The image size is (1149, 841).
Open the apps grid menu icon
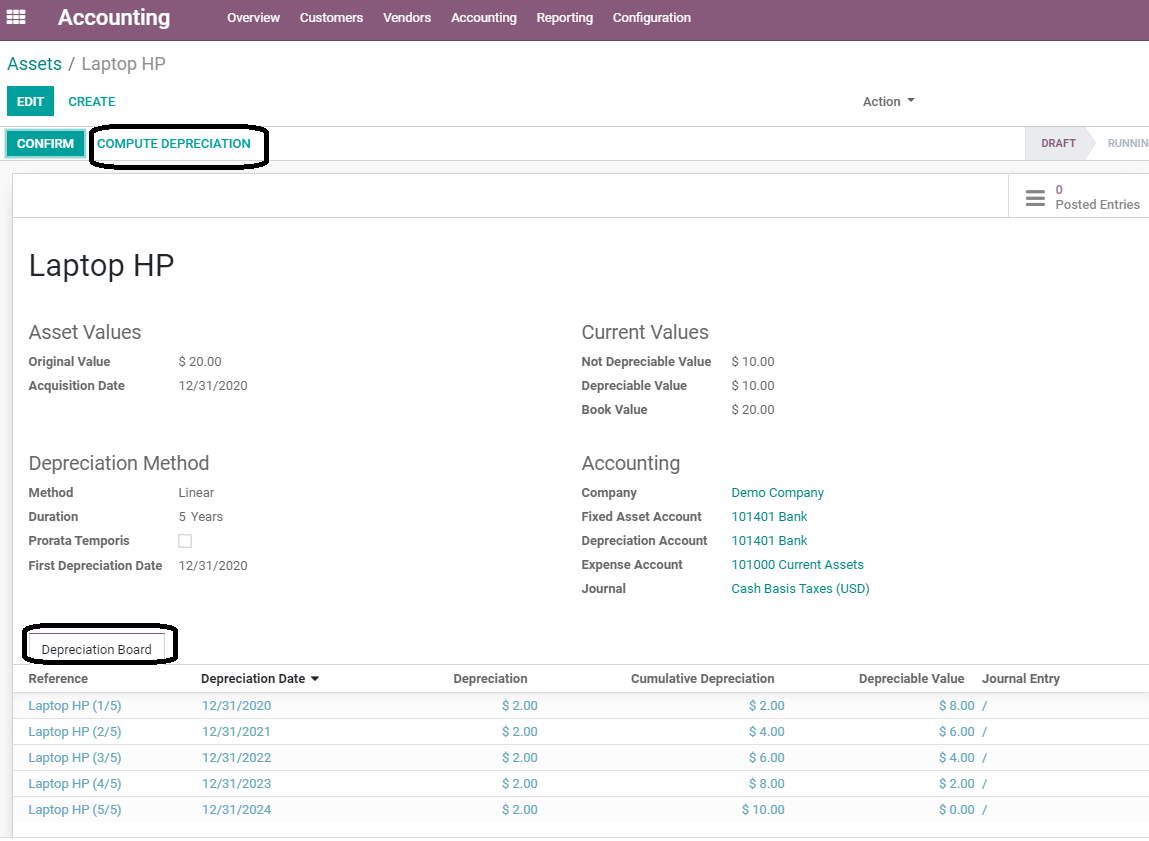(x=16, y=17)
